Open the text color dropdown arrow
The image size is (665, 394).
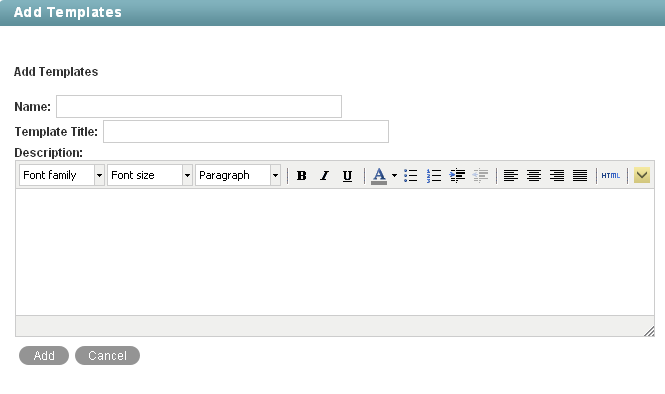tap(394, 175)
